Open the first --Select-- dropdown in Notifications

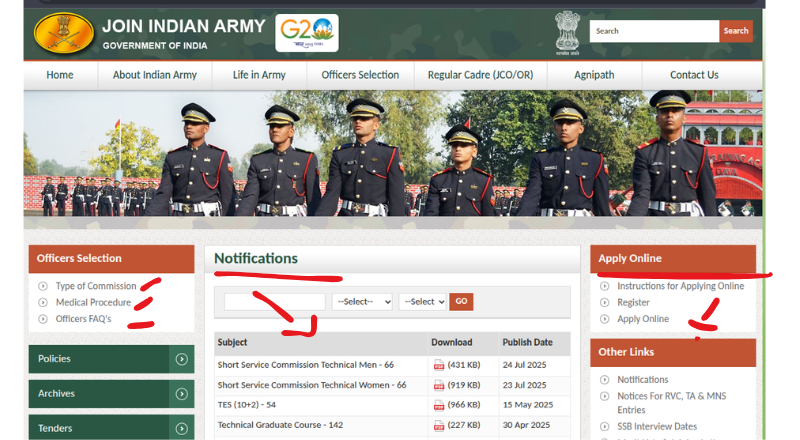point(362,301)
